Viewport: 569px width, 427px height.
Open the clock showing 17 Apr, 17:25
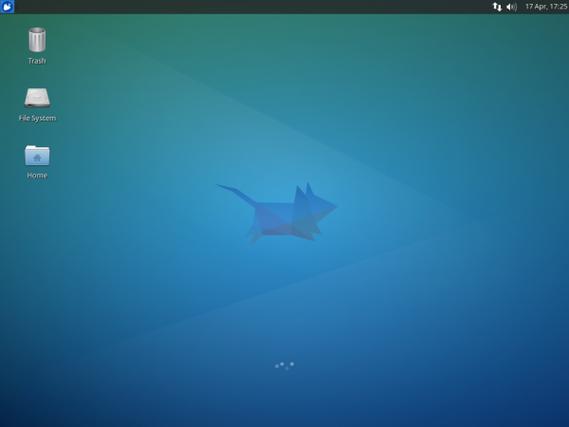(x=546, y=7)
